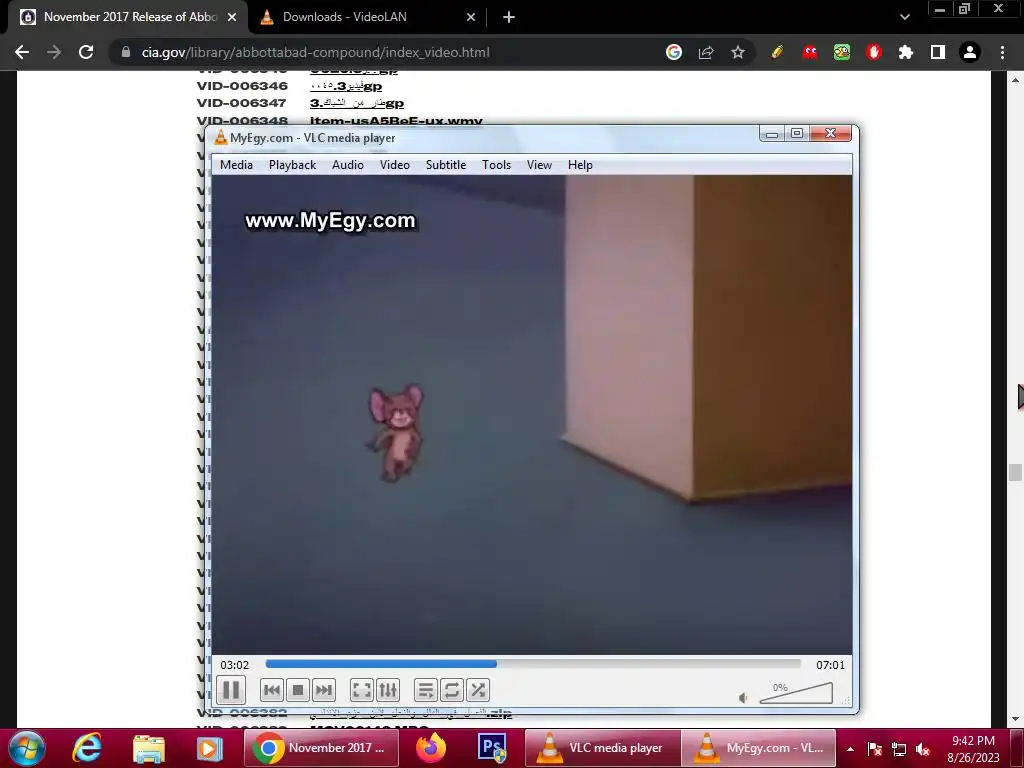Pause the video in VLC

pyautogui.click(x=231, y=690)
